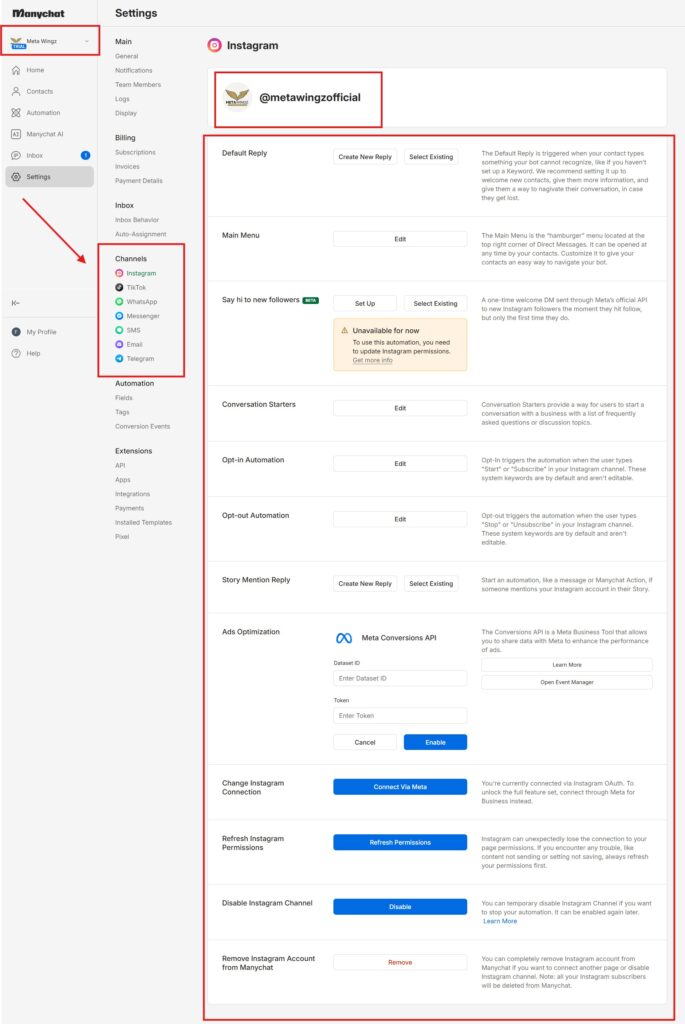Click the Settings gear icon in sidebar
This screenshot has width=685, height=1024.
pyautogui.click(x=16, y=177)
